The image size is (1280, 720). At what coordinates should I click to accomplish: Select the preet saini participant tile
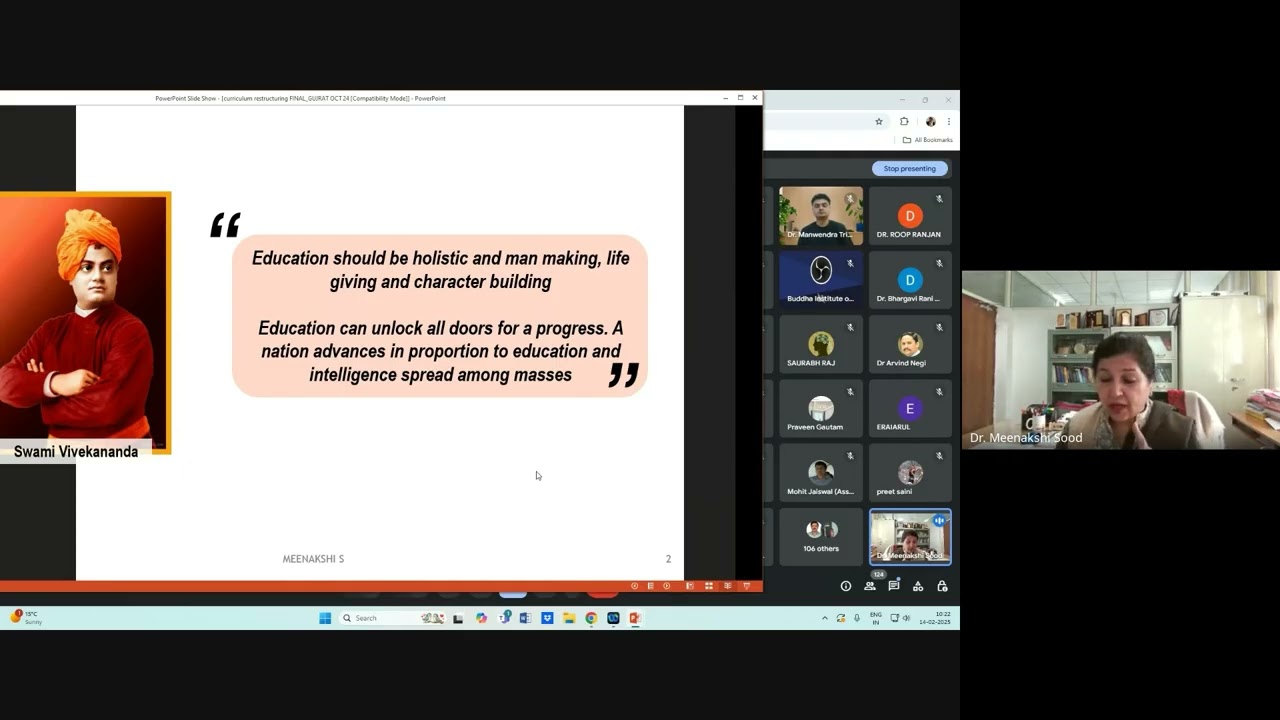(x=909, y=472)
